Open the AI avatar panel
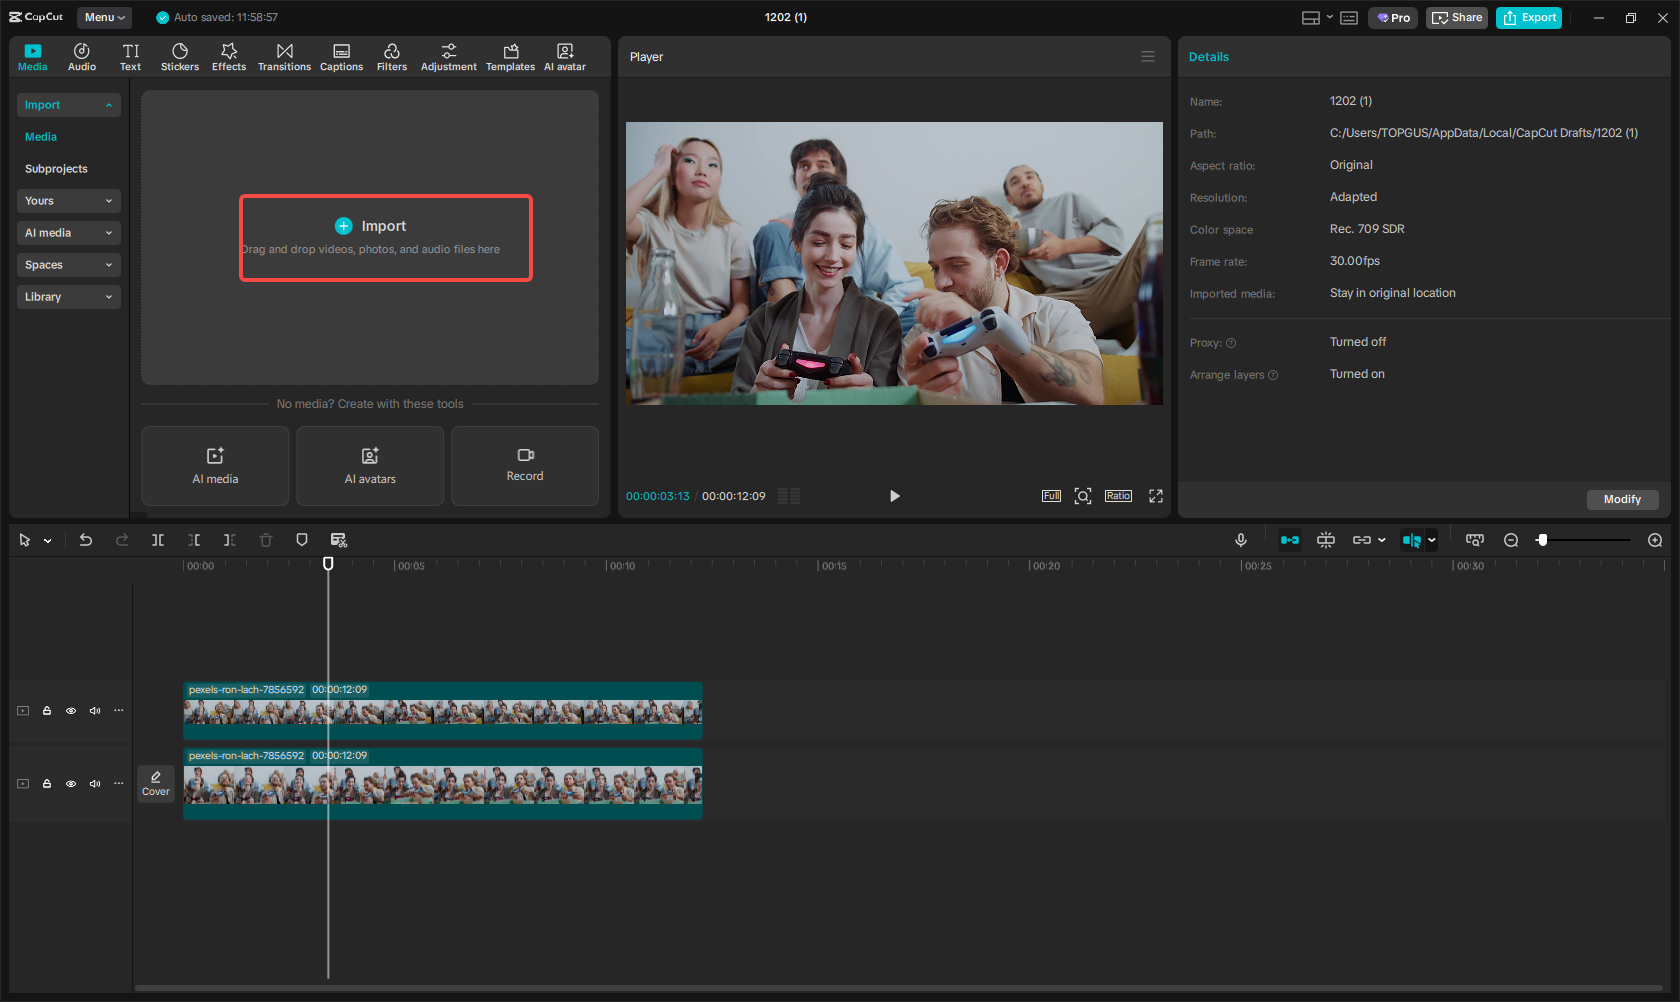This screenshot has height=1002, width=1680. (565, 56)
